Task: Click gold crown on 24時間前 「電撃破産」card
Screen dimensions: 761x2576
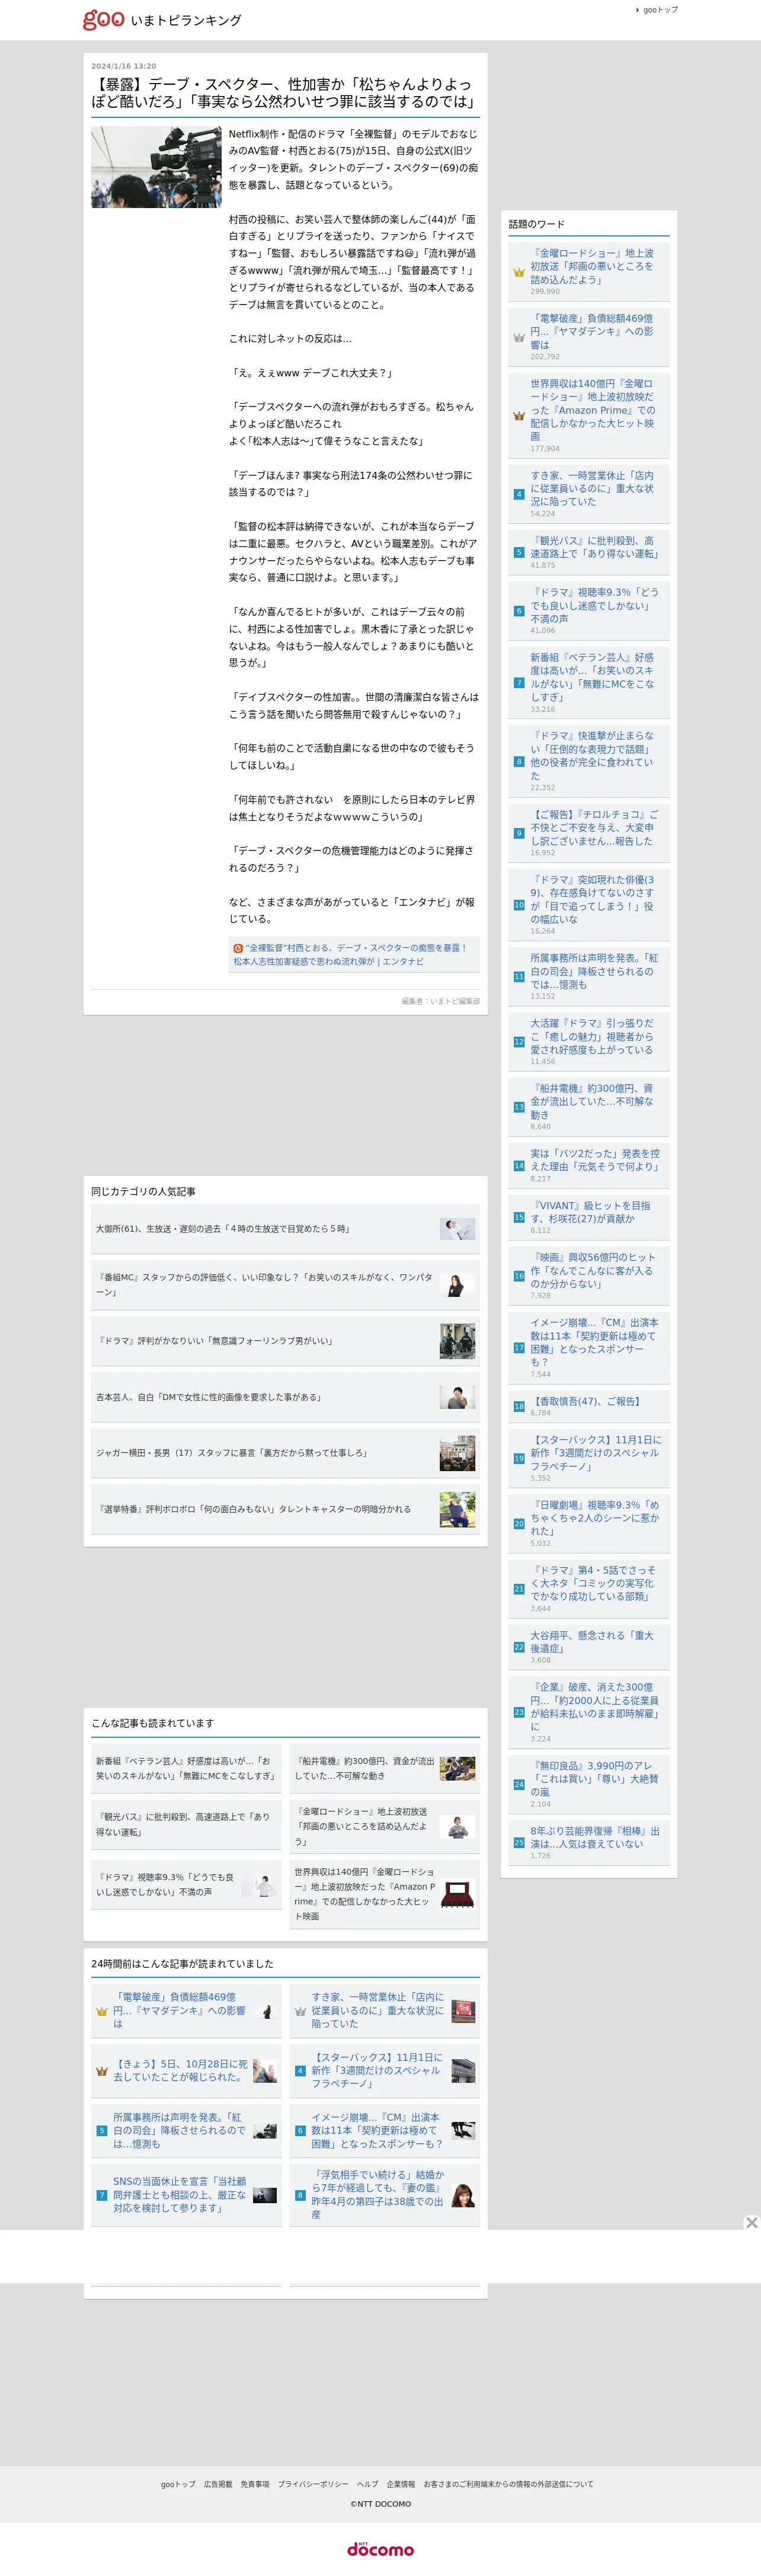Action: point(101,2011)
